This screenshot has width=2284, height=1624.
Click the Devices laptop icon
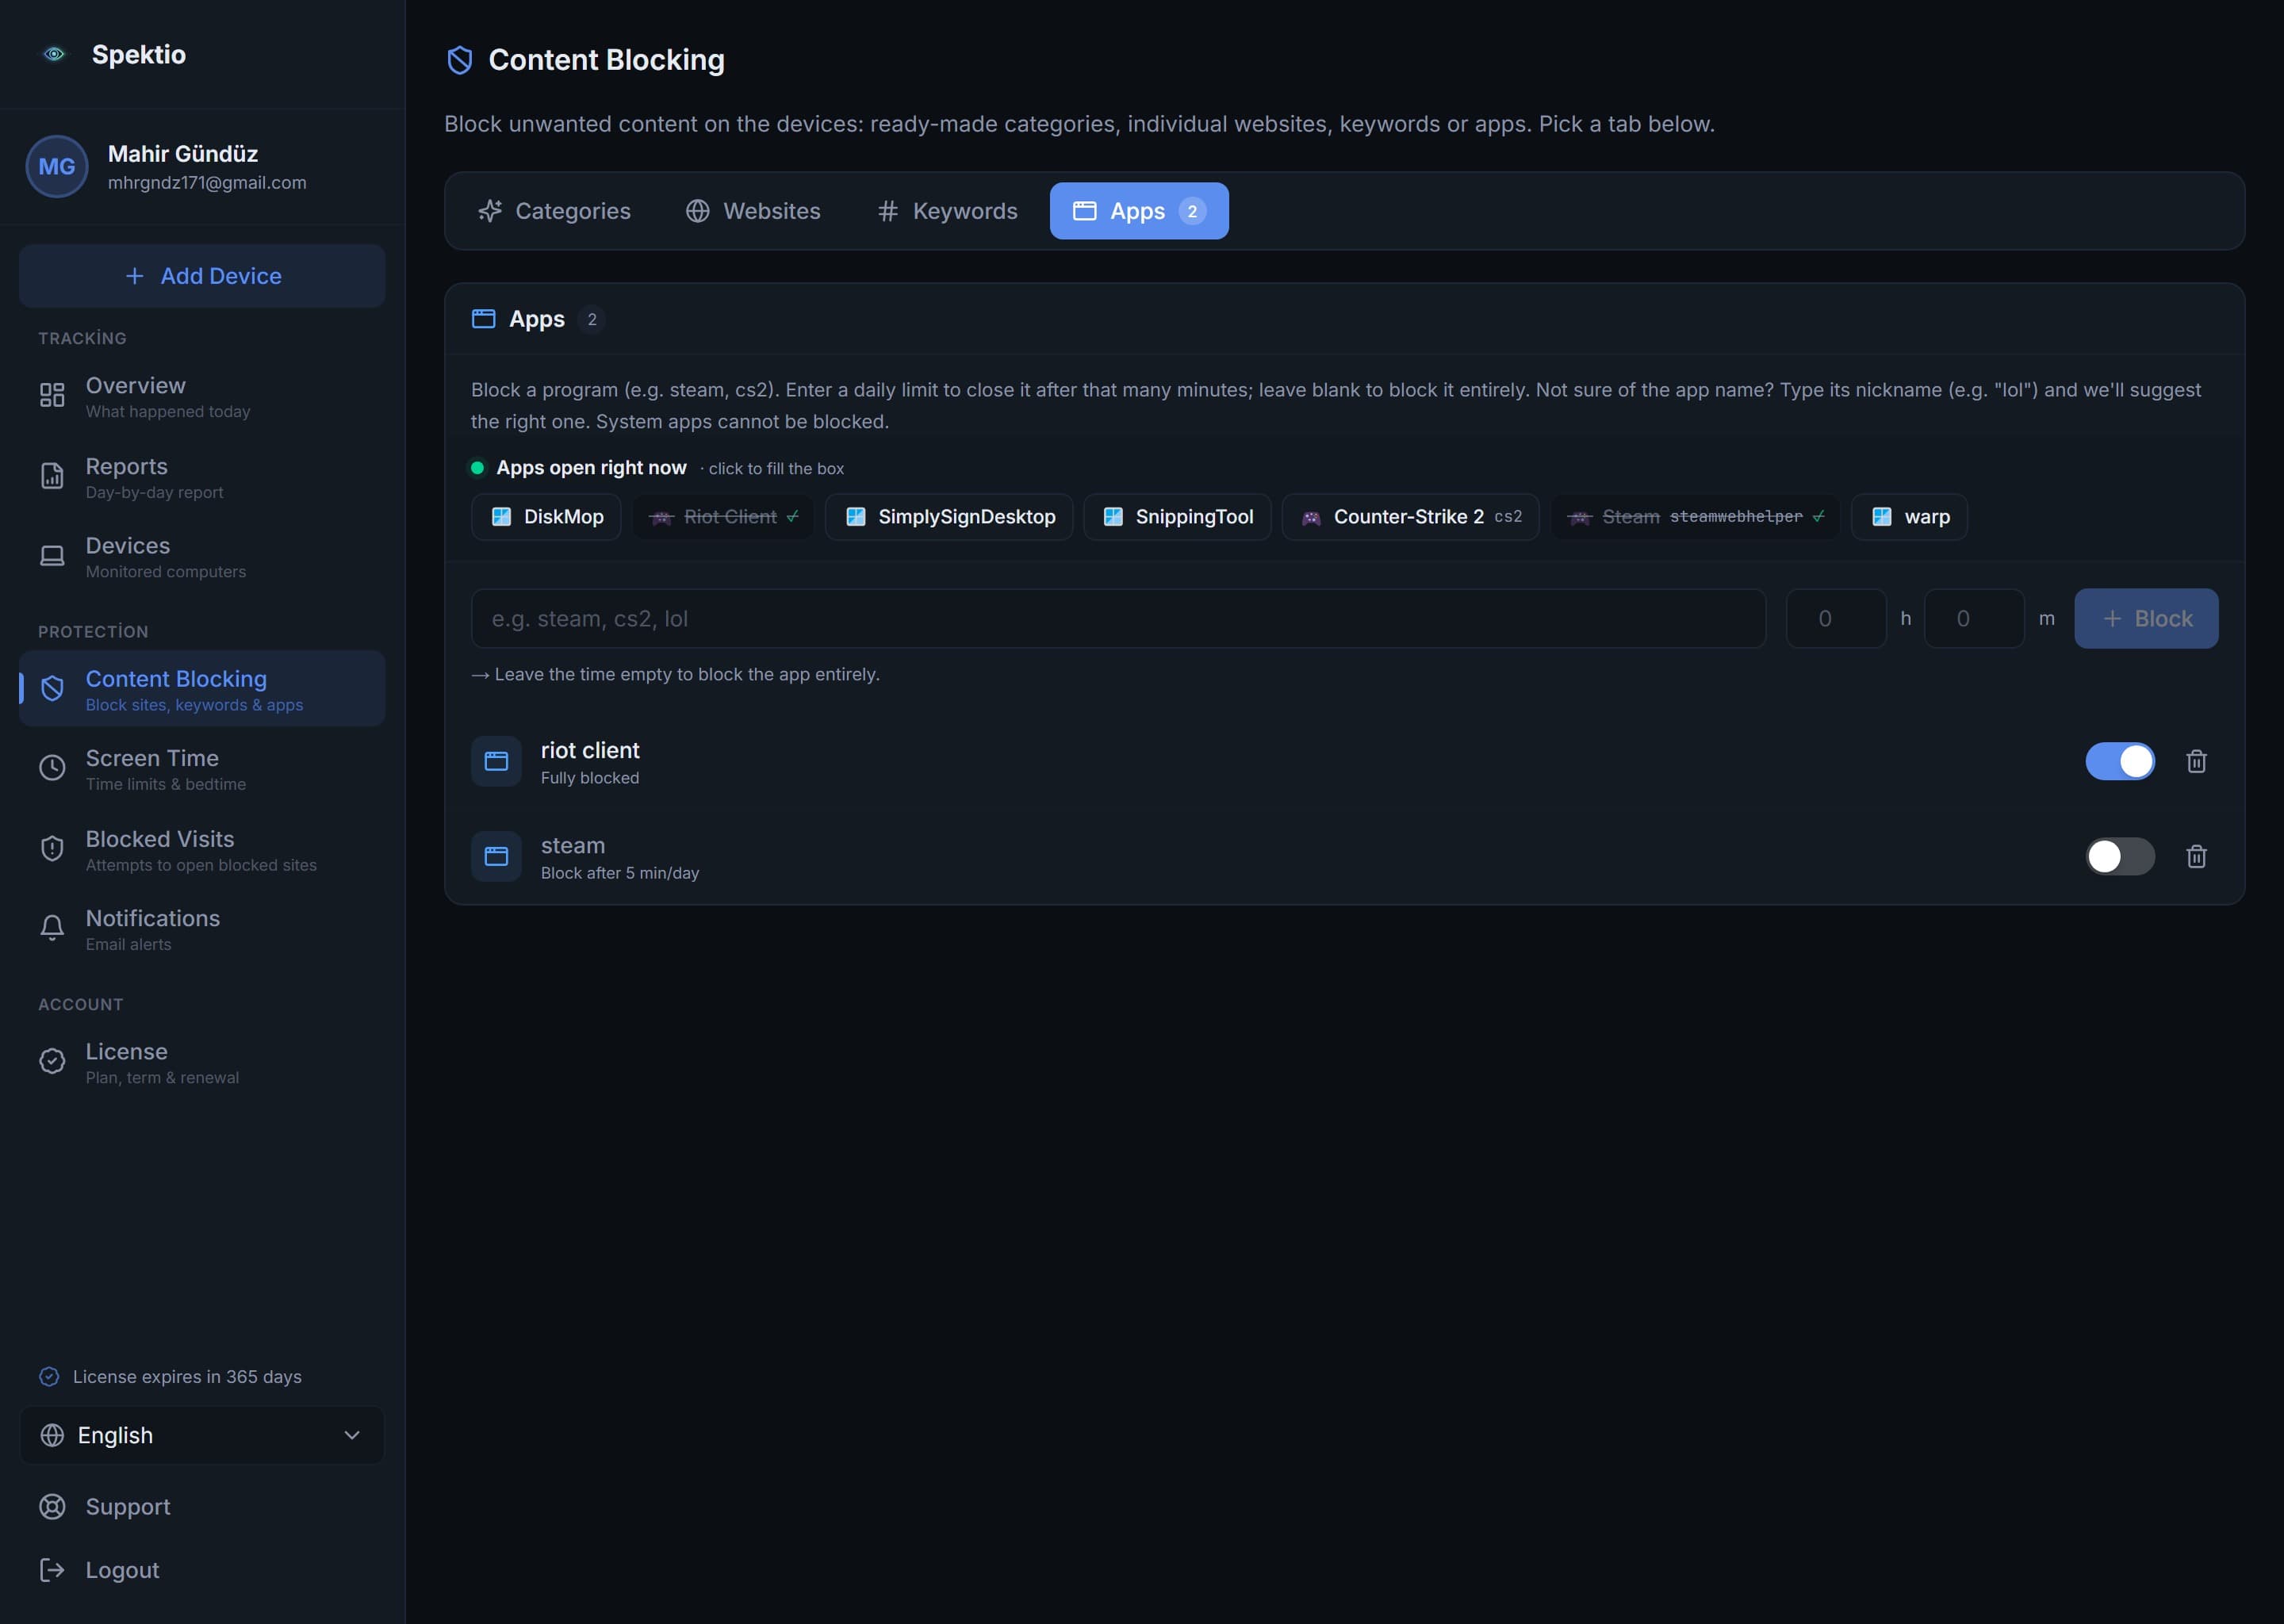[x=52, y=556]
